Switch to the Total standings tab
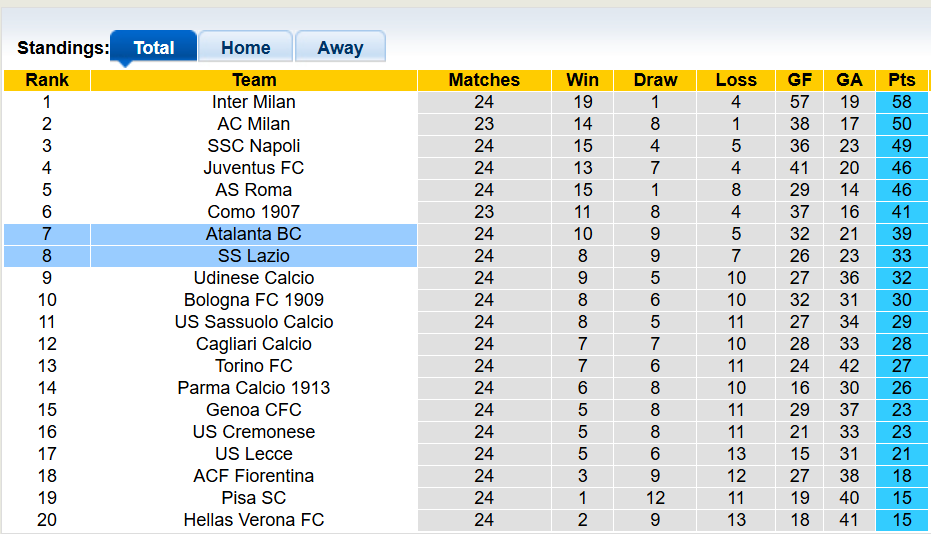This screenshot has width=931, height=534. (153, 47)
